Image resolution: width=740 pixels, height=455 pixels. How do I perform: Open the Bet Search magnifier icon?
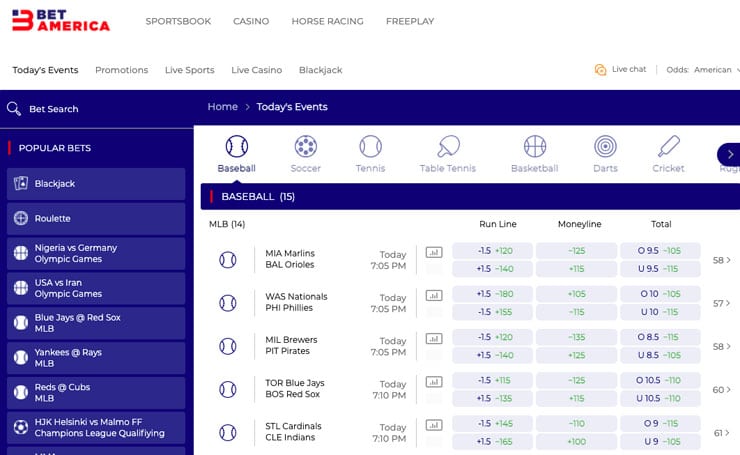click(14, 109)
